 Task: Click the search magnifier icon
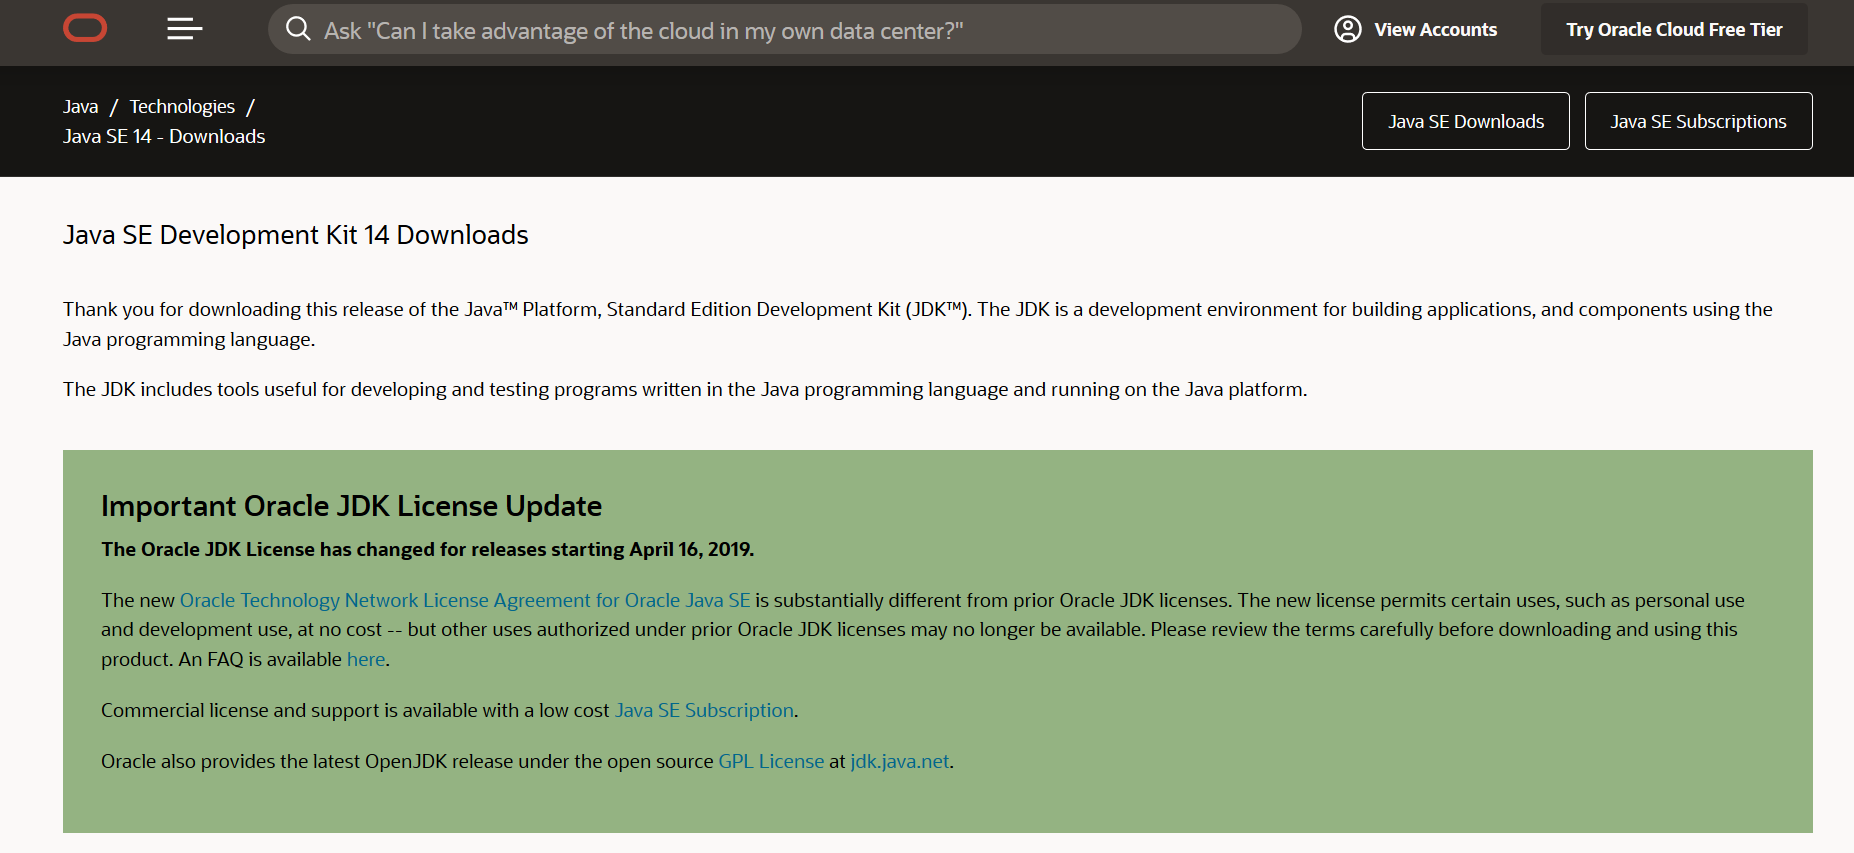pos(298,29)
